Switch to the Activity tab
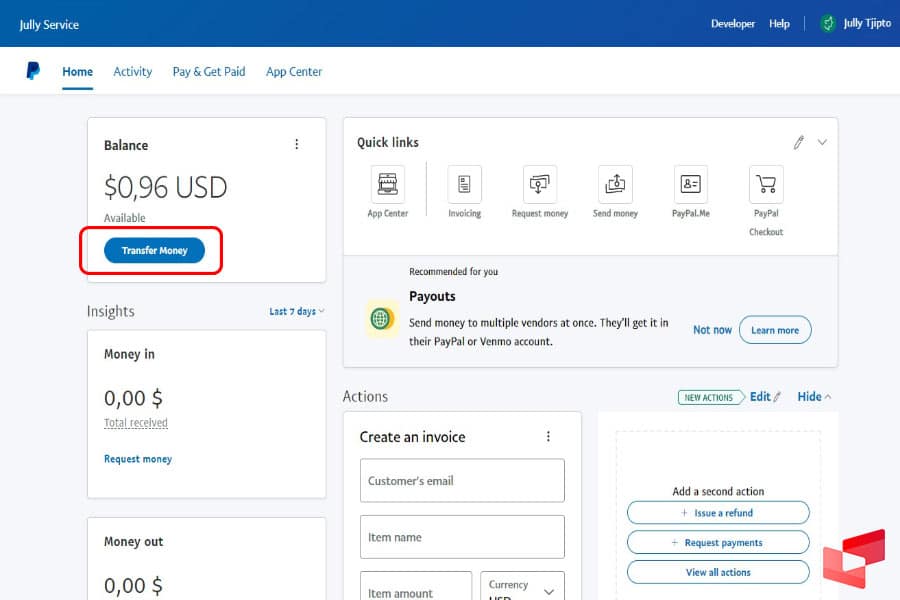This screenshot has height=600, width=900. click(x=132, y=72)
